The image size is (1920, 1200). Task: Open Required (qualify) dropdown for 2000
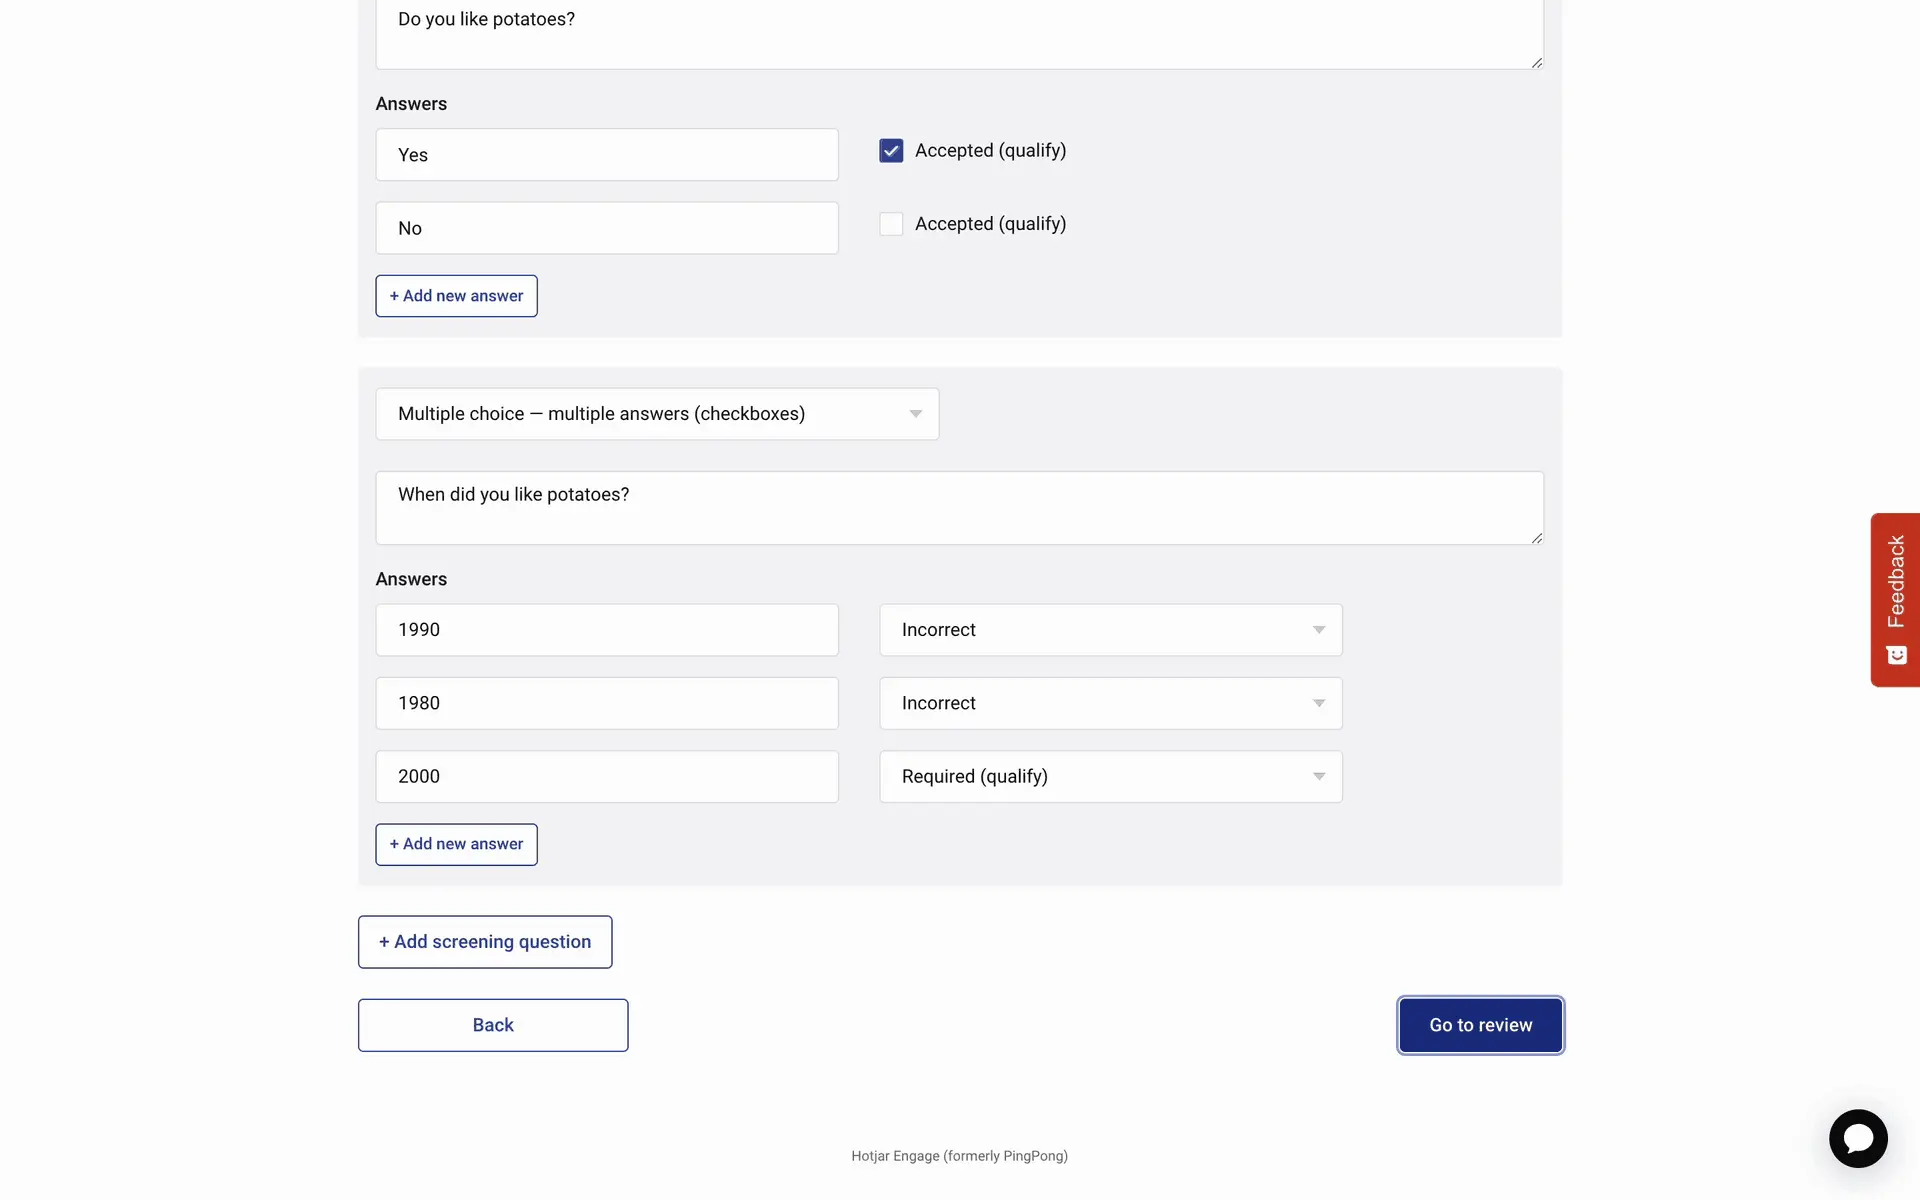tap(1110, 777)
